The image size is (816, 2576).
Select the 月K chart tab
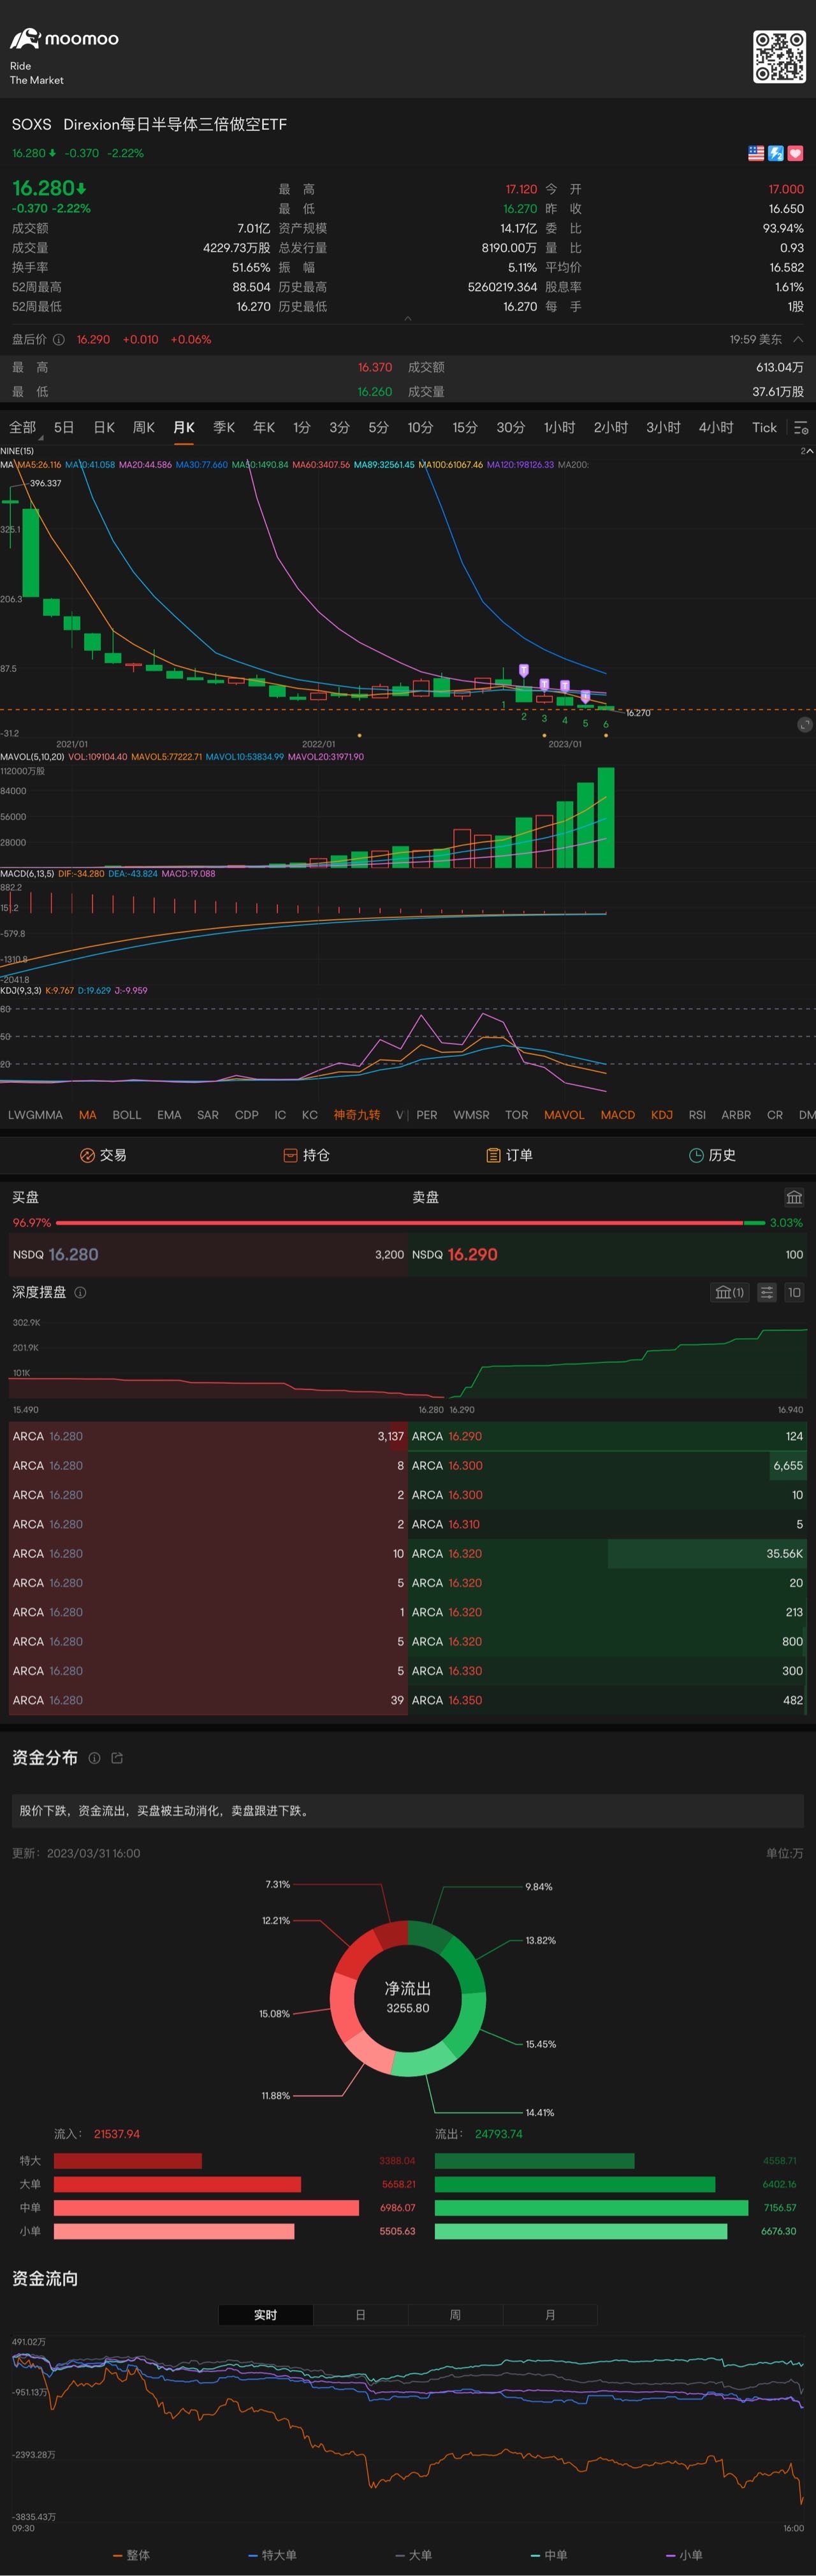tap(184, 427)
